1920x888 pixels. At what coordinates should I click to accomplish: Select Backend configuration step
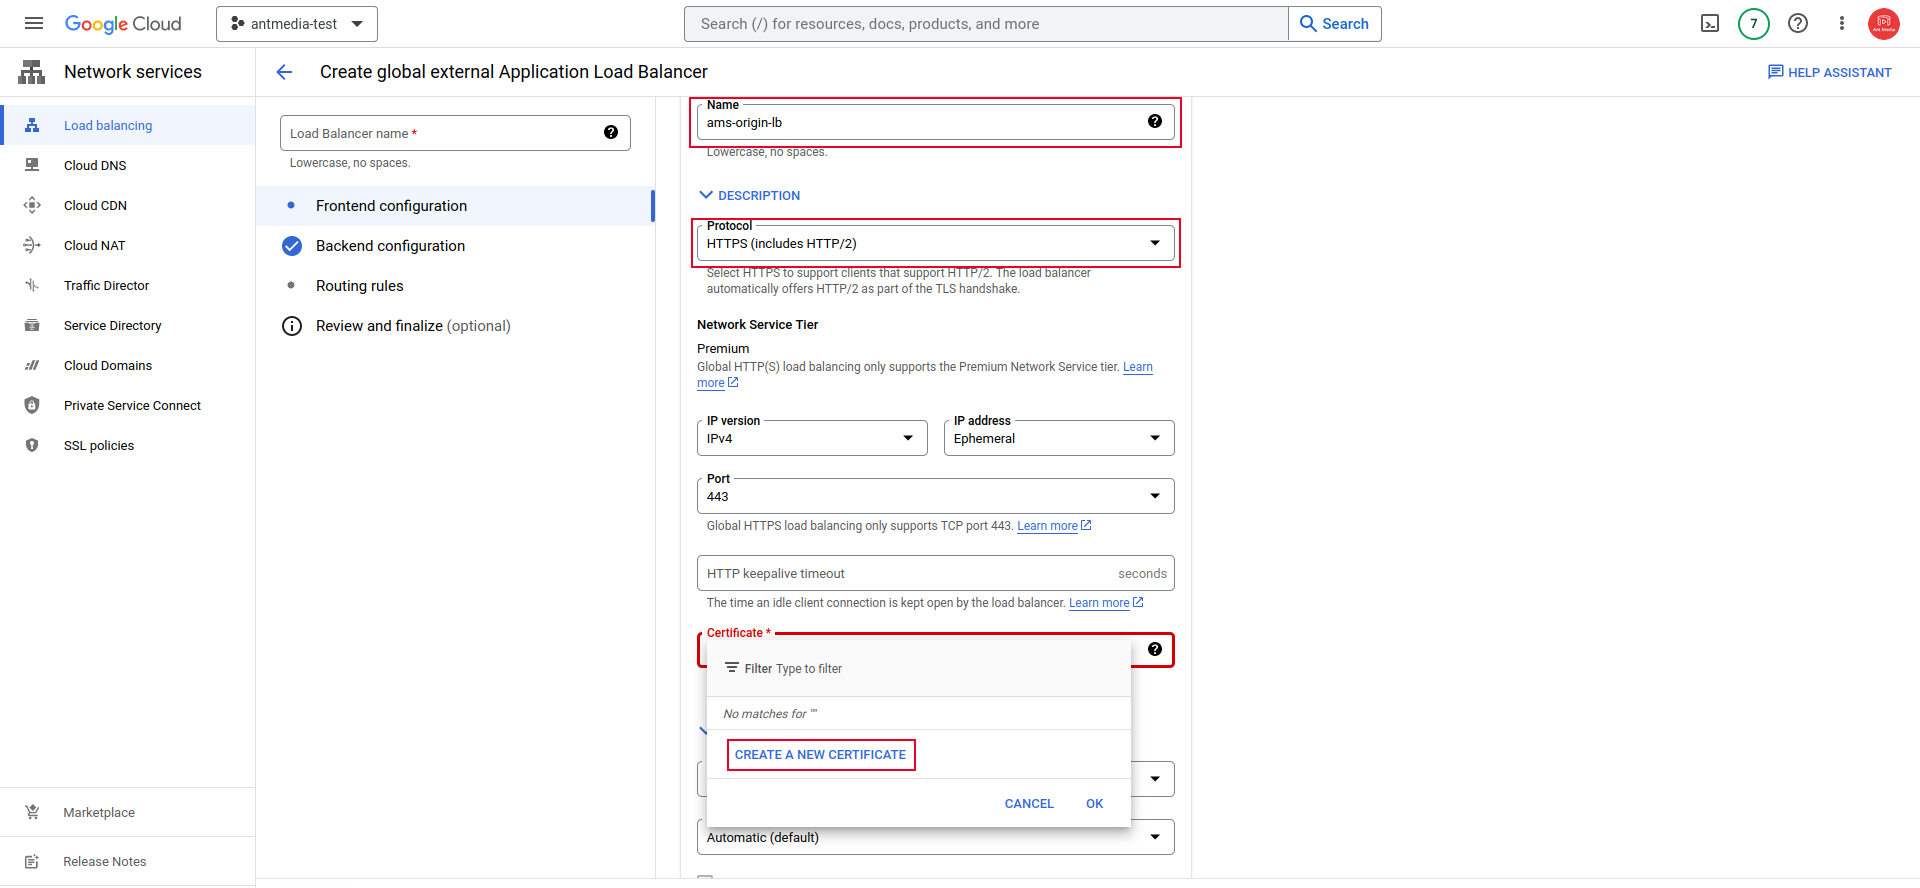(390, 246)
